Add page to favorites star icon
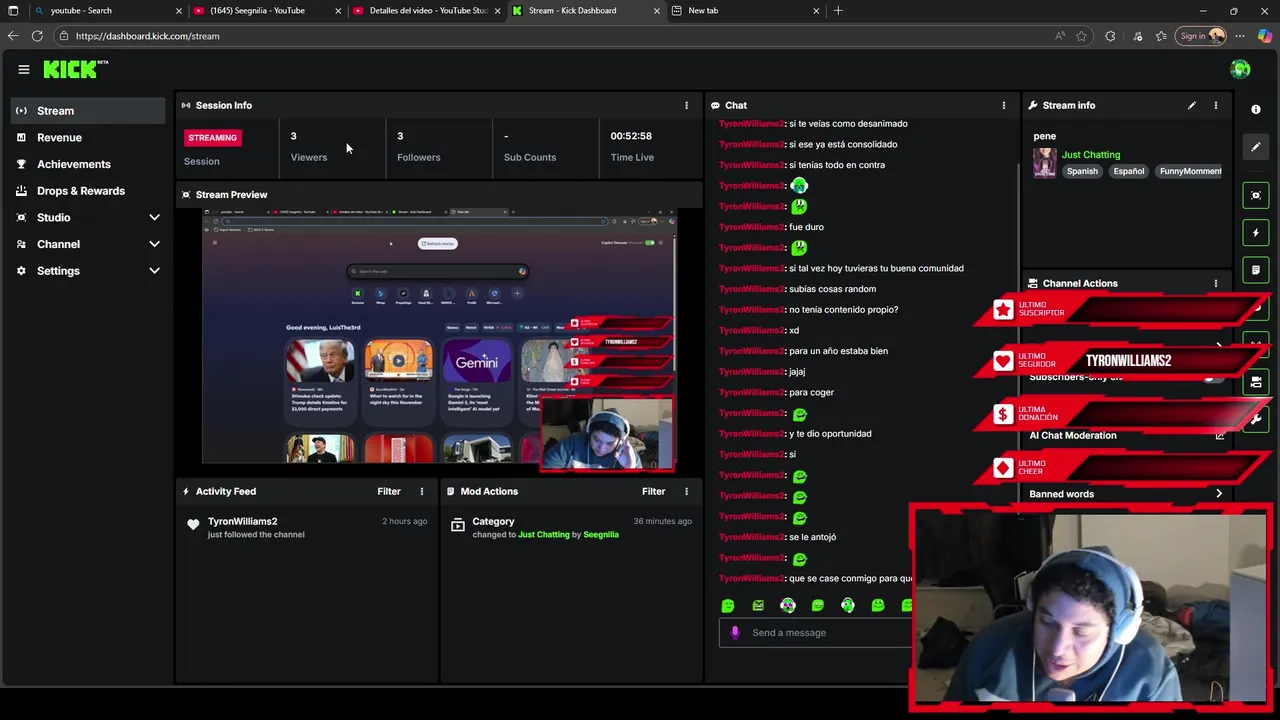The image size is (1280, 720). coord(1081,36)
